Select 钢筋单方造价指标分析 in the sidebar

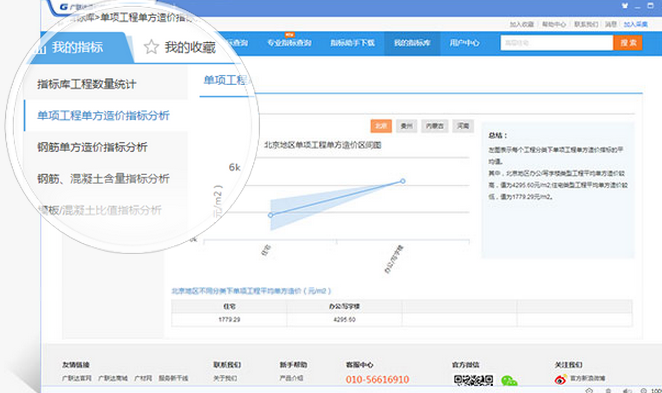coord(92,147)
